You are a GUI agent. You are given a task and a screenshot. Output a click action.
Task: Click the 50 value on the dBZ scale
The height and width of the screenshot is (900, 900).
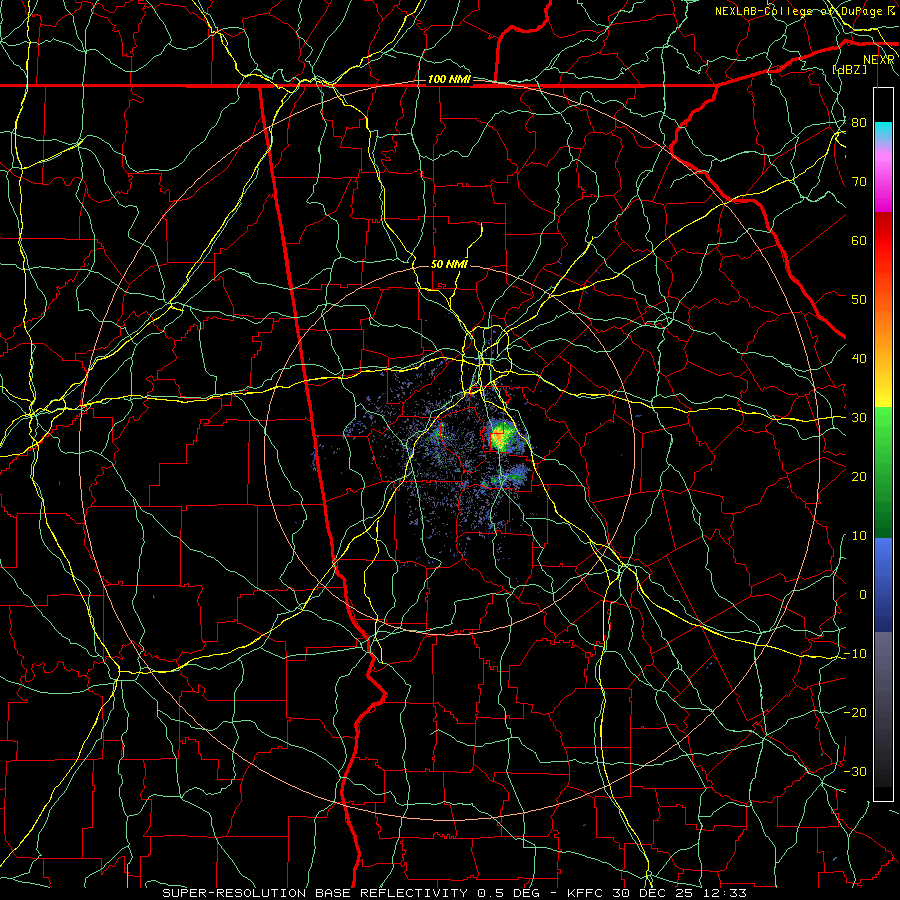(x=859, y=300)
